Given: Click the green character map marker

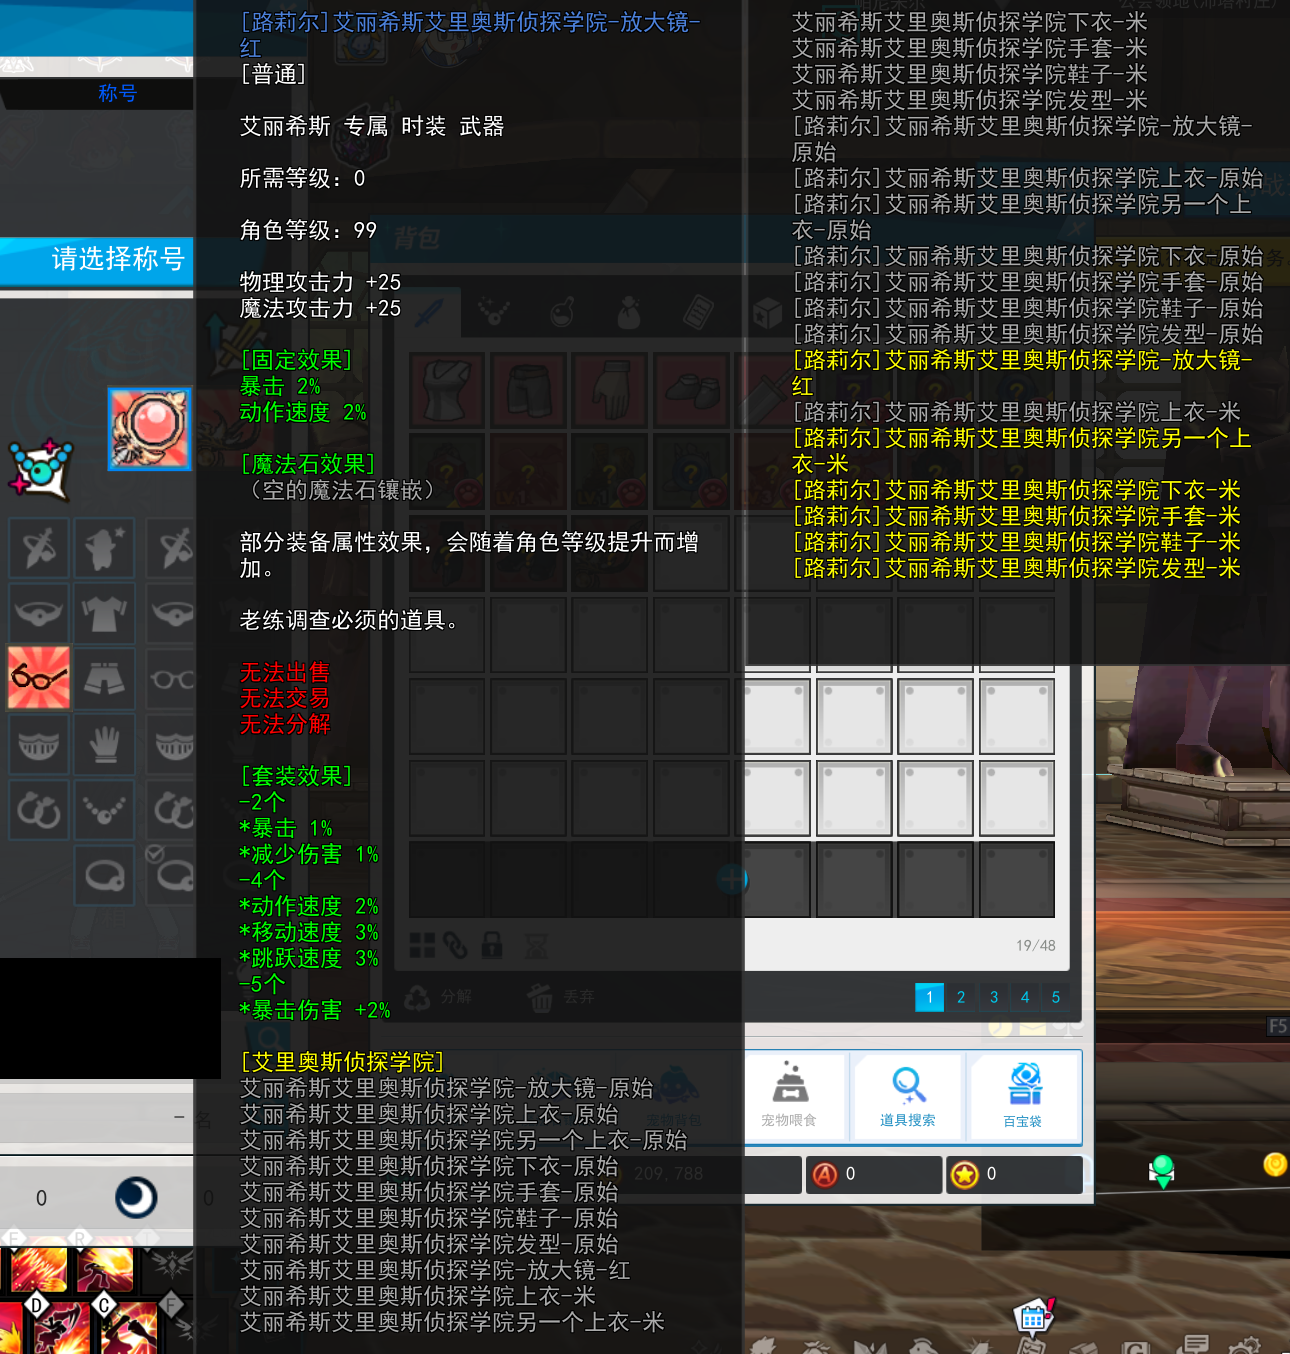Looking at the screenshot, I should pos(1162,1171).
